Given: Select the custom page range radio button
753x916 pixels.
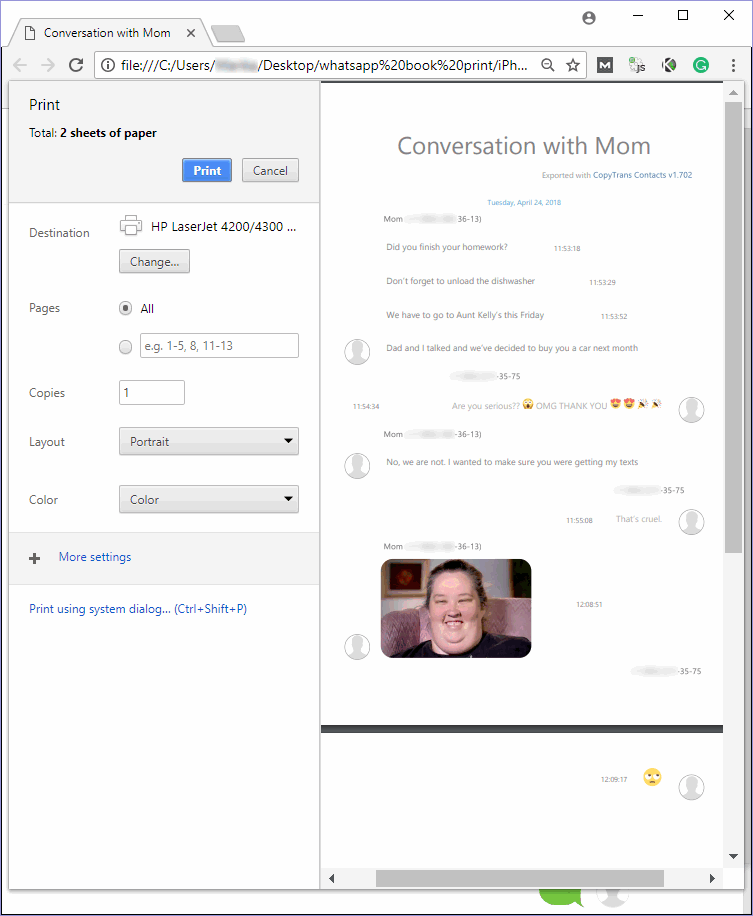Looking at the screenshot, I should point(125,347).
